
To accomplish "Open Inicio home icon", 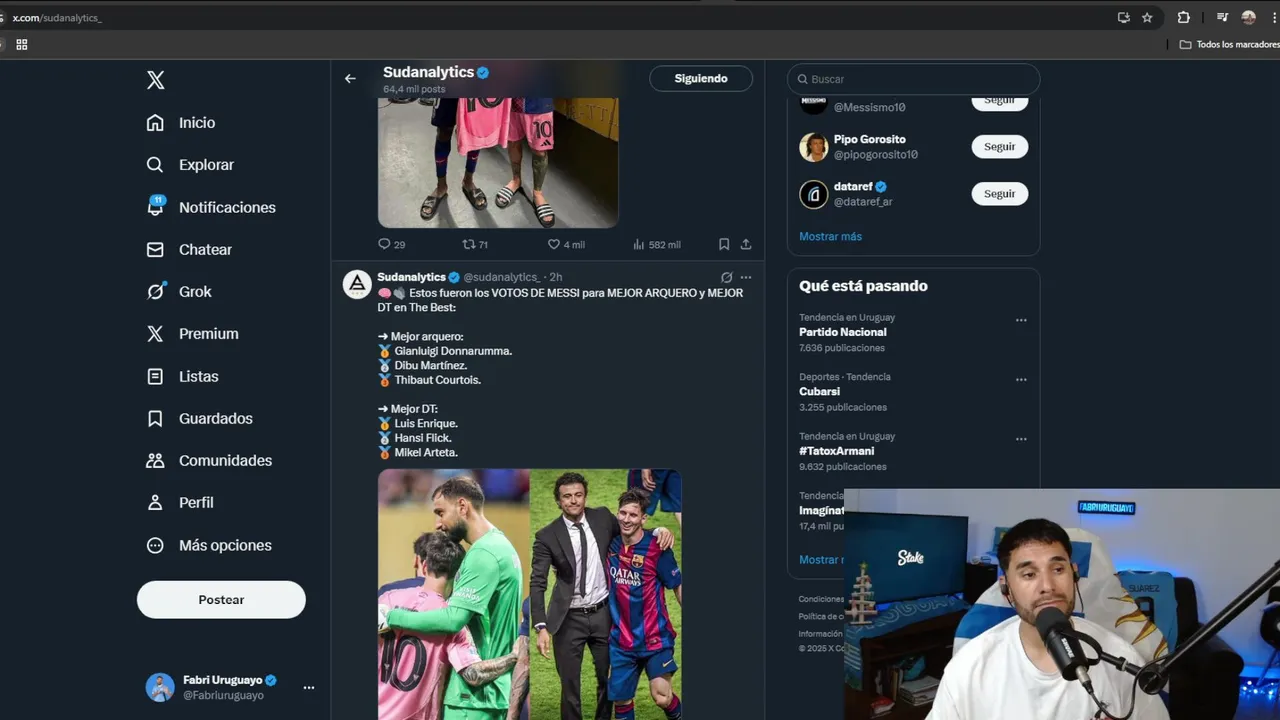I will [x=155, y=123].
